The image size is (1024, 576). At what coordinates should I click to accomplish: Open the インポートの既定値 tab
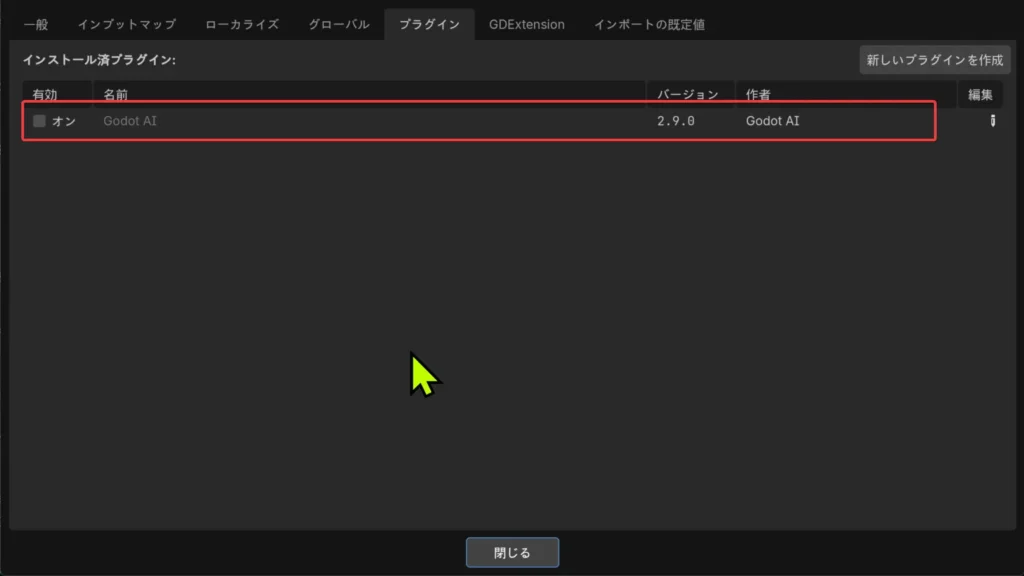[649, 25]
